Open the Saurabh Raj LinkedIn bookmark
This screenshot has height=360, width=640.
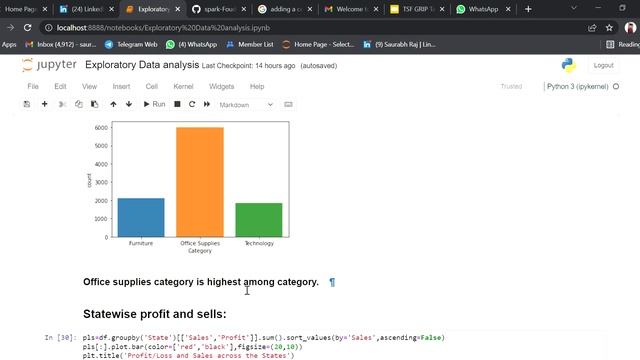[399, 44]
